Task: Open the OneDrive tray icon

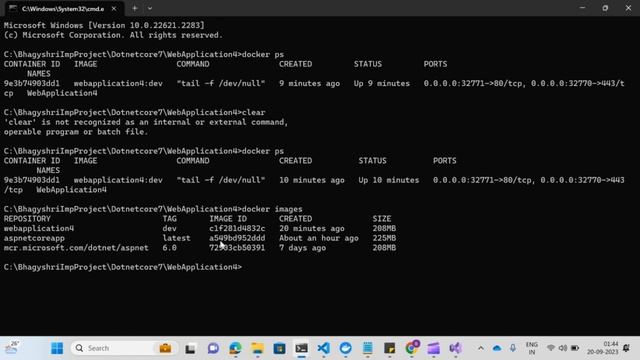Action: pyautogui.click(x=497, y=348)
